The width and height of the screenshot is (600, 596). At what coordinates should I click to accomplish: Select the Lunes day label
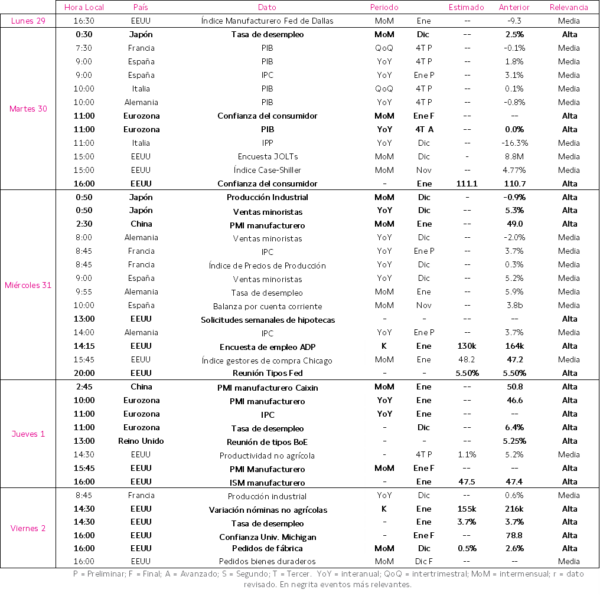point(28,19)
